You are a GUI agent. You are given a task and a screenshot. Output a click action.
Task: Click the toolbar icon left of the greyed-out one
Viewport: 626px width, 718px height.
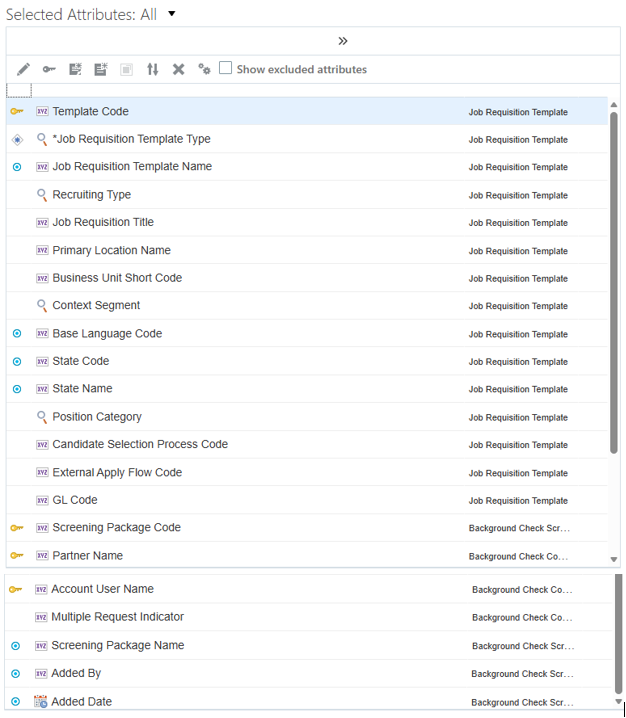click(x=101, y=69)
